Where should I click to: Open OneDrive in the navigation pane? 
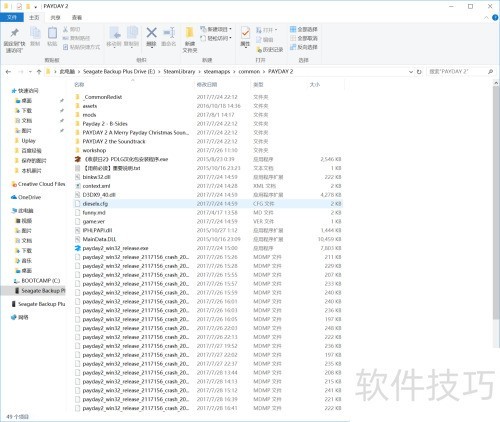click(26, 197)
